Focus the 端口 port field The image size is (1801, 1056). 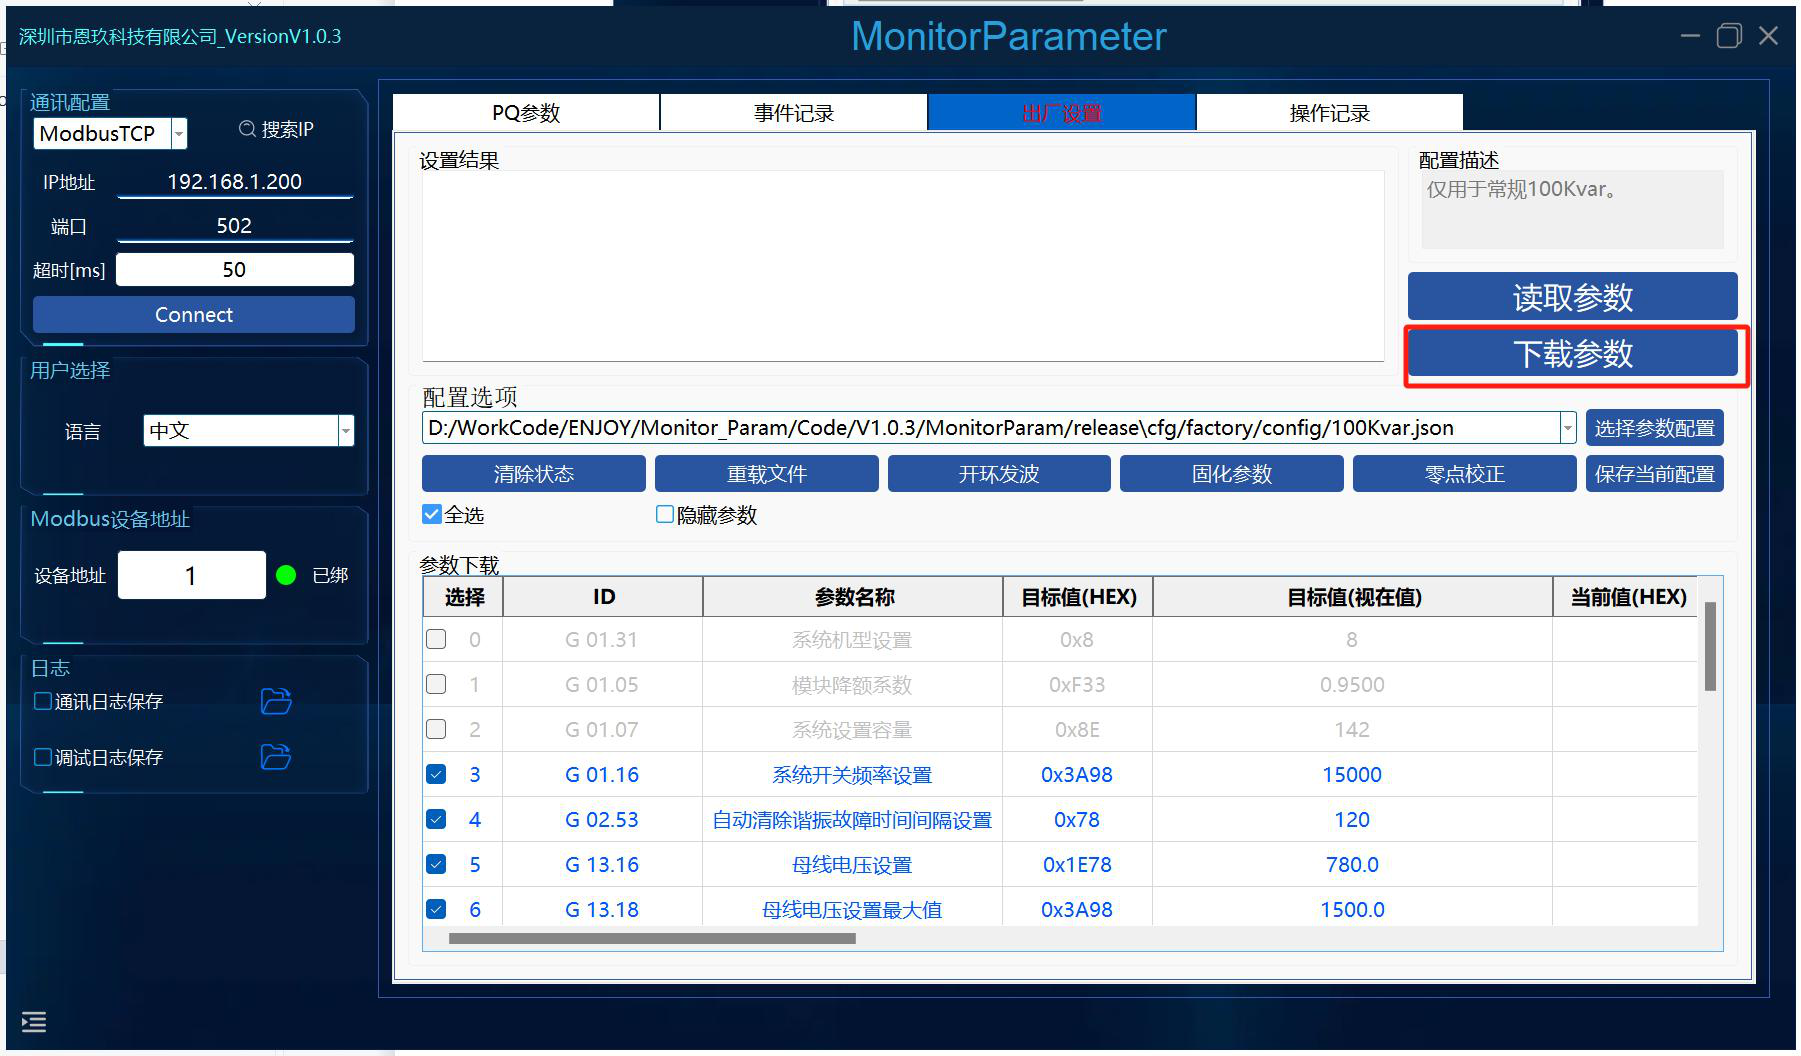(x=235, y=226)
